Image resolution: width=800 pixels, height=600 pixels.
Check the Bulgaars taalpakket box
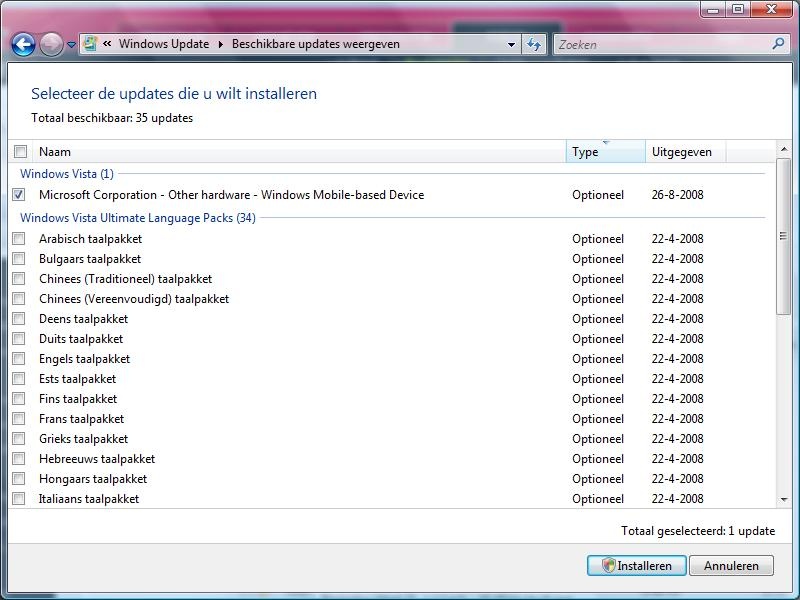tap(19, 259)
